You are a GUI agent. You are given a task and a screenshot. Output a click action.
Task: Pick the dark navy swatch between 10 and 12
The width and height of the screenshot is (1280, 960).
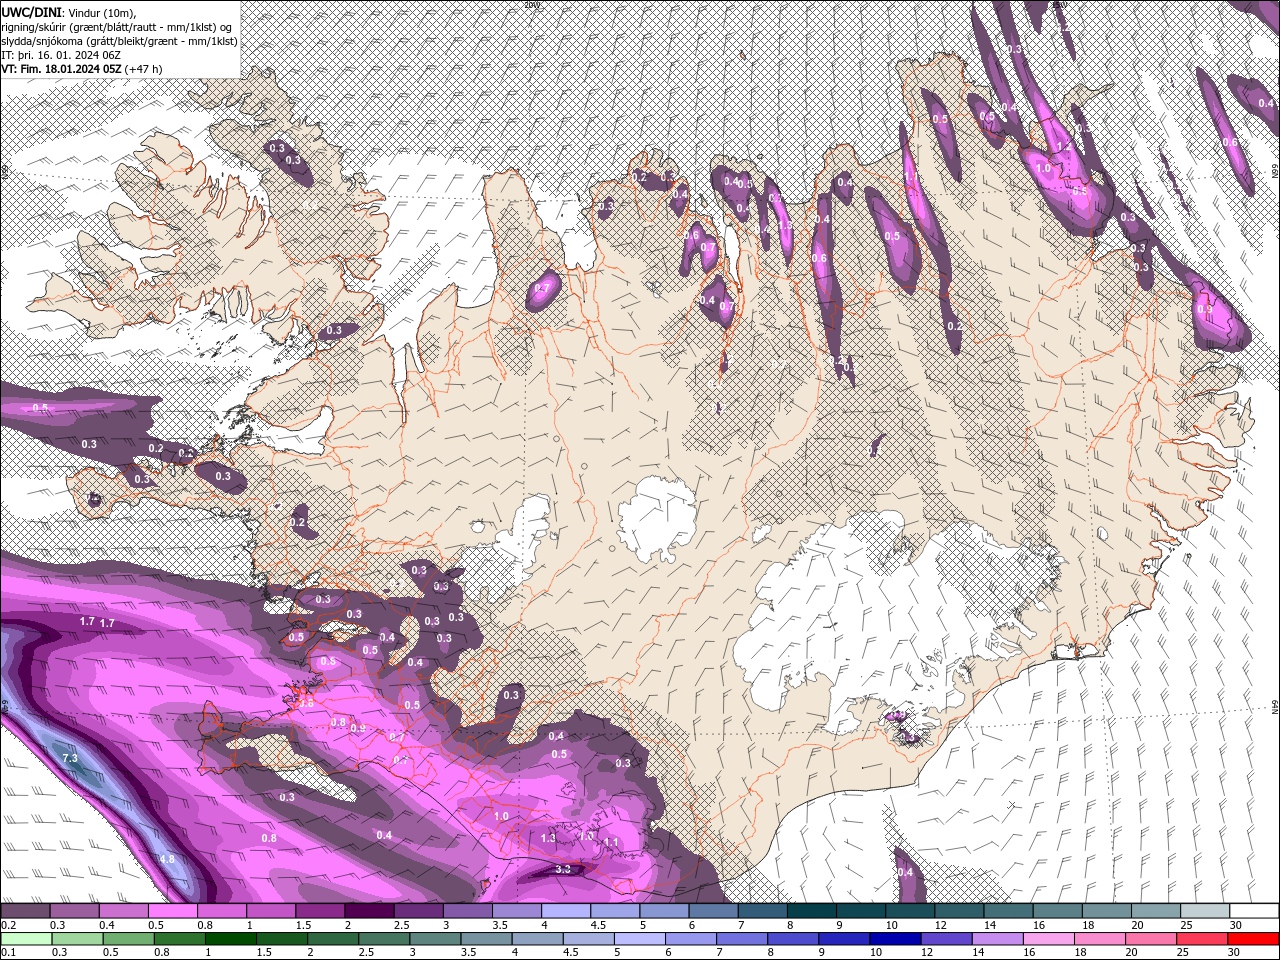click(894, 939)
